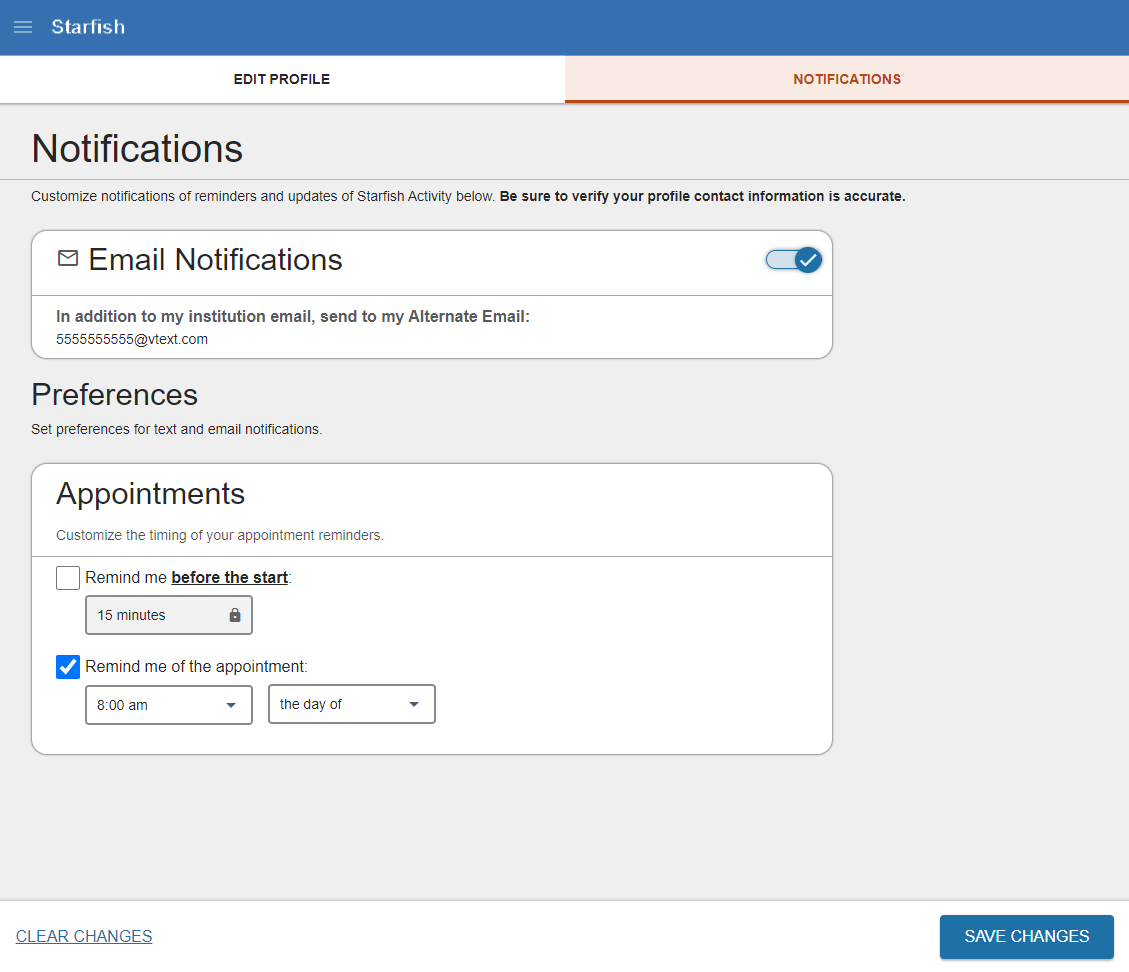Click the Save Changes button
Image resolution: width=1129 pixels, height=972 pixels.
1026,937
